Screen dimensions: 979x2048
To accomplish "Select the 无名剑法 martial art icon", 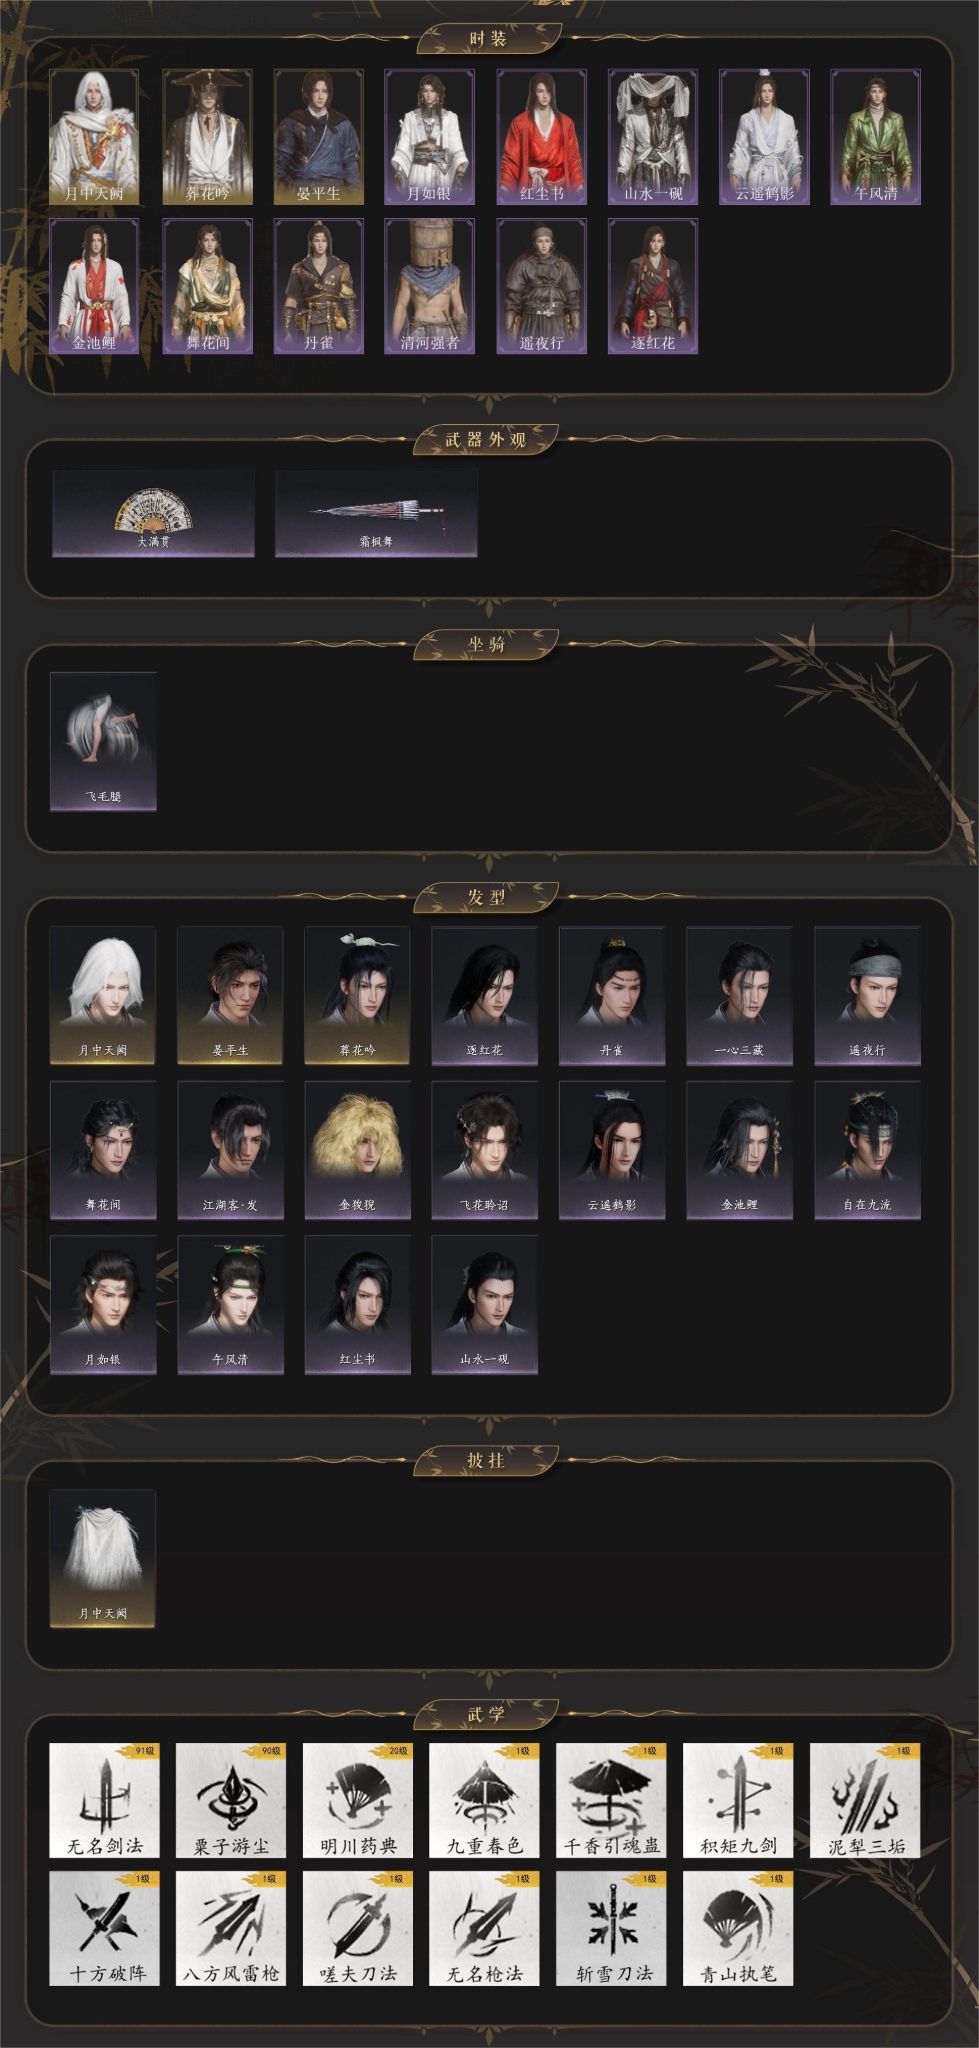I will pos(104,1800).
